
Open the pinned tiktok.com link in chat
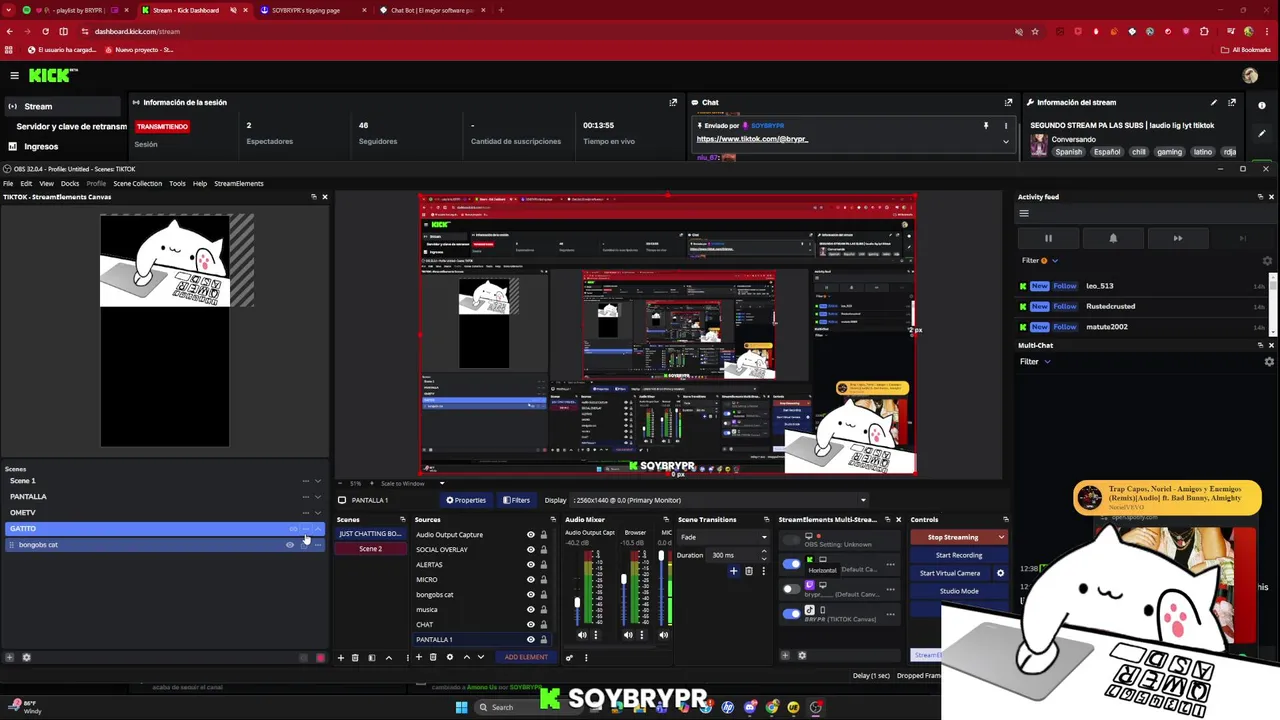tap(752, 139)
